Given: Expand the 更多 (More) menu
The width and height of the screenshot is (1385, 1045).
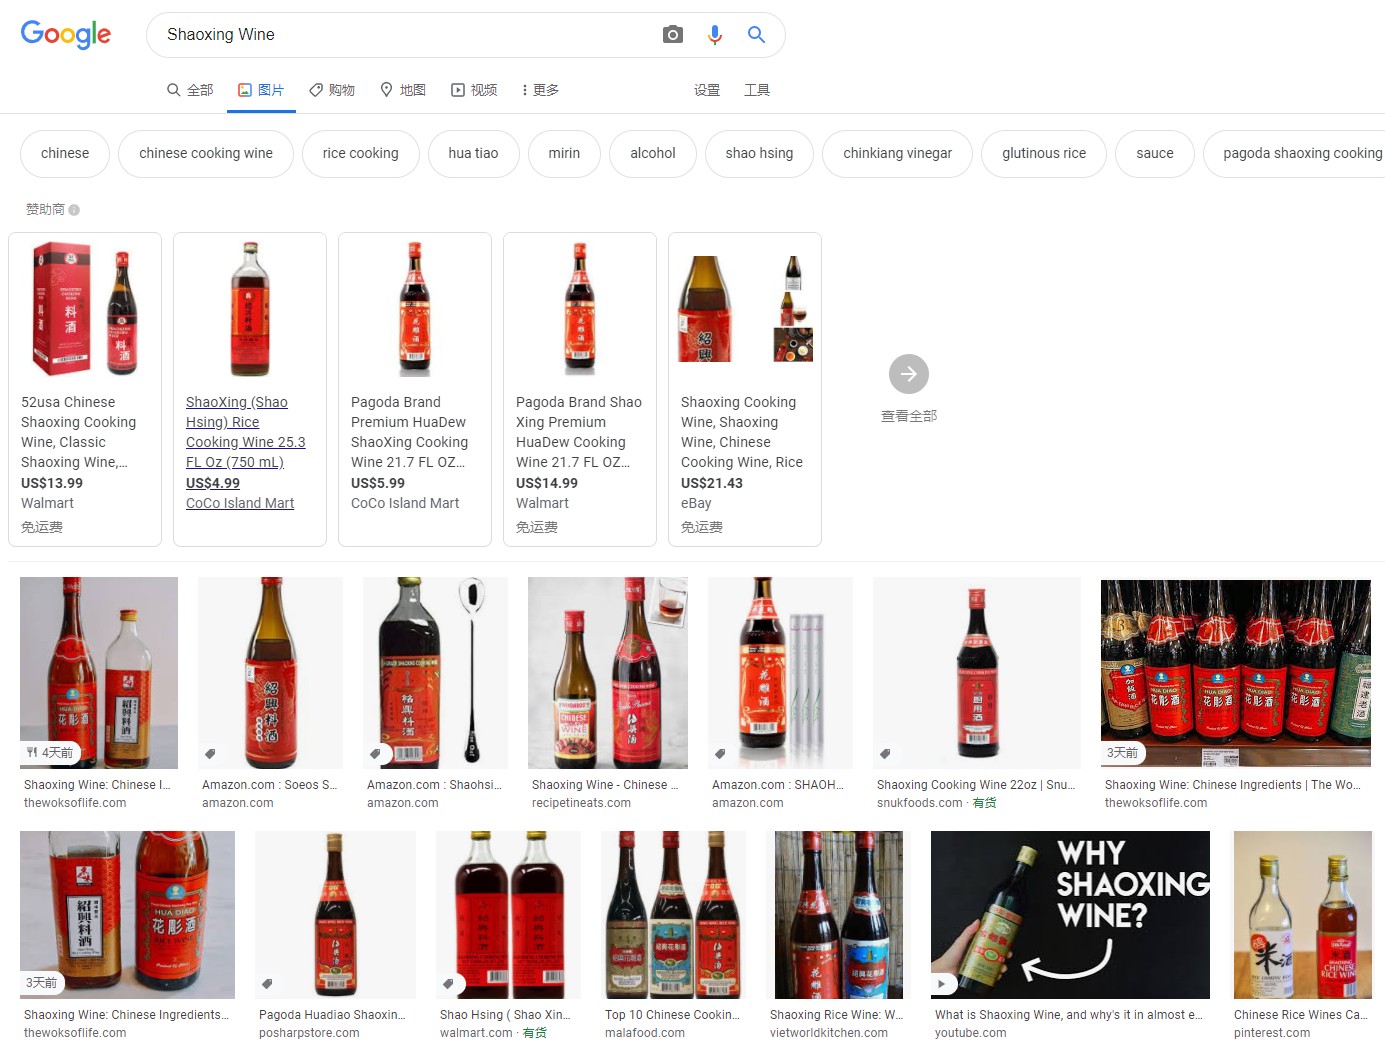Looking at the screenshot, I should click(x=540, y=90).
